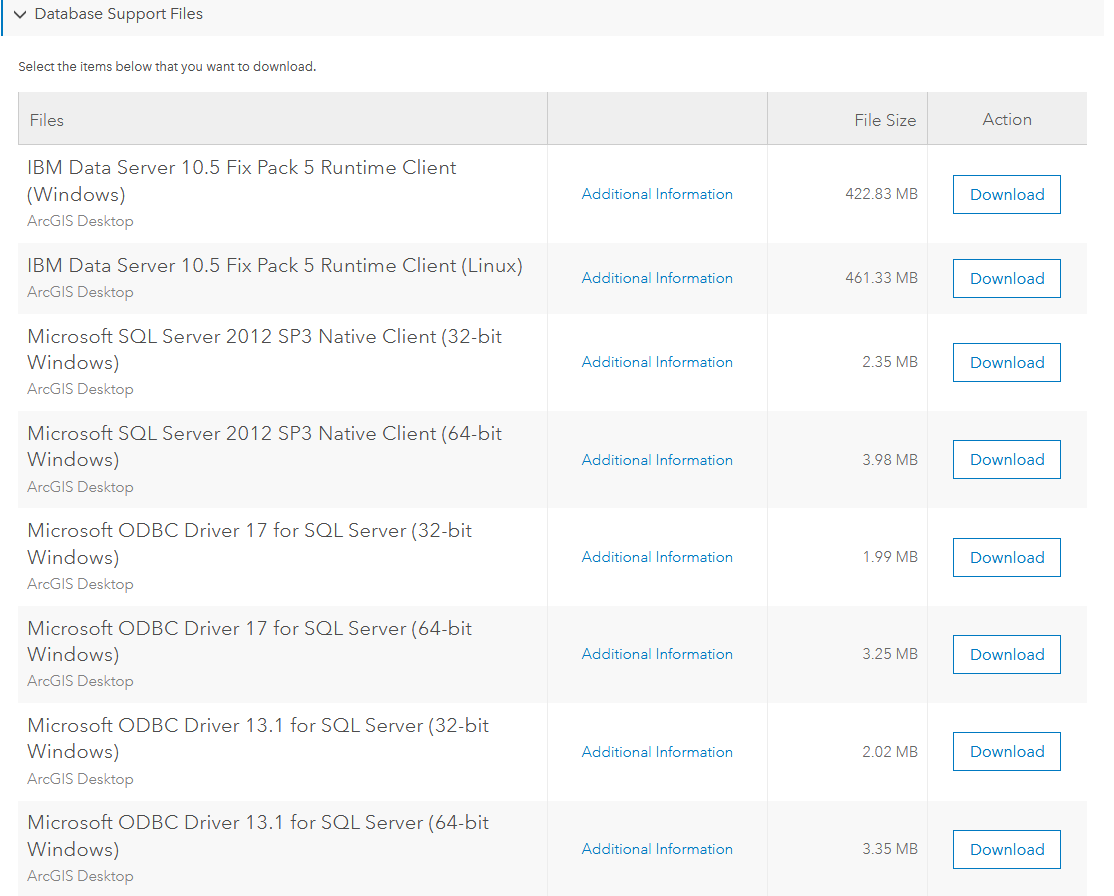Download ODBC Driver 17 for 32-bit Windows
This screenshot has width=1114, height=896.
(x=1006, y=557)
